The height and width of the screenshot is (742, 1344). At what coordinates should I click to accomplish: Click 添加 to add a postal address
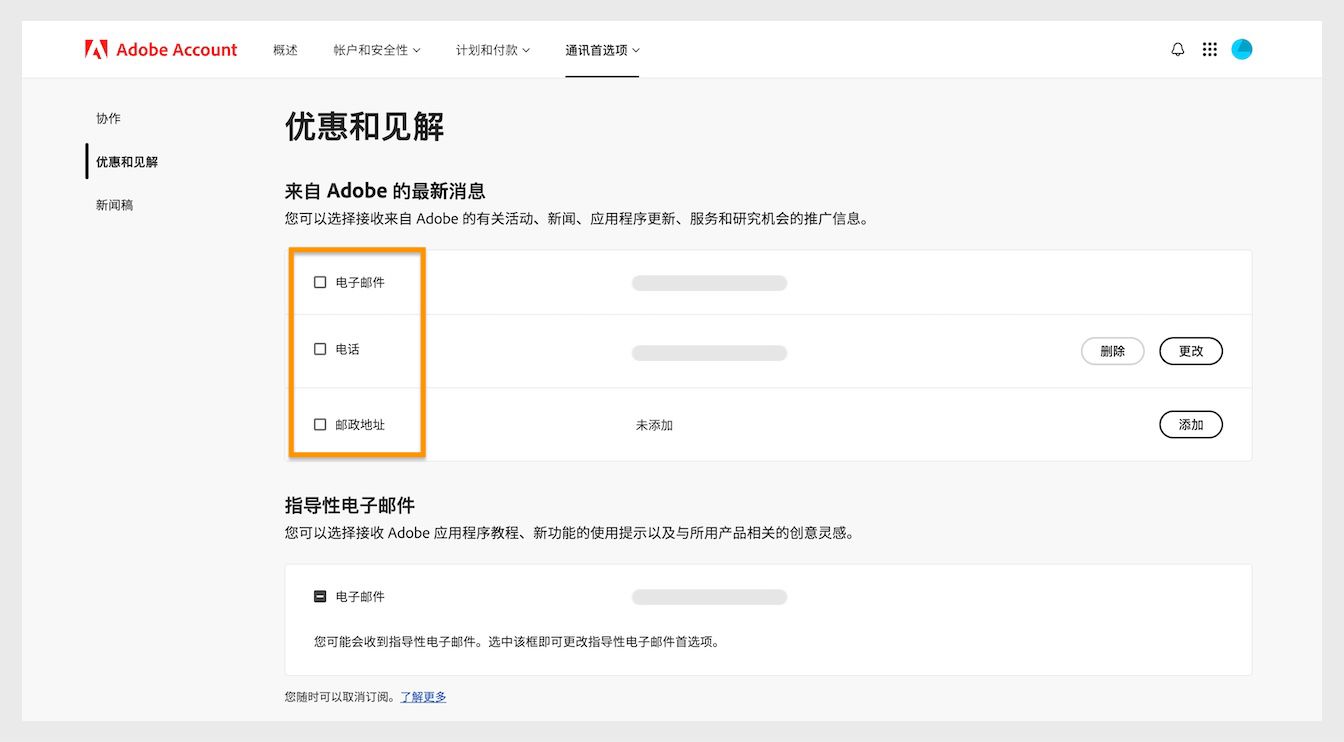pyautogui.click(x=1190, y=424)
